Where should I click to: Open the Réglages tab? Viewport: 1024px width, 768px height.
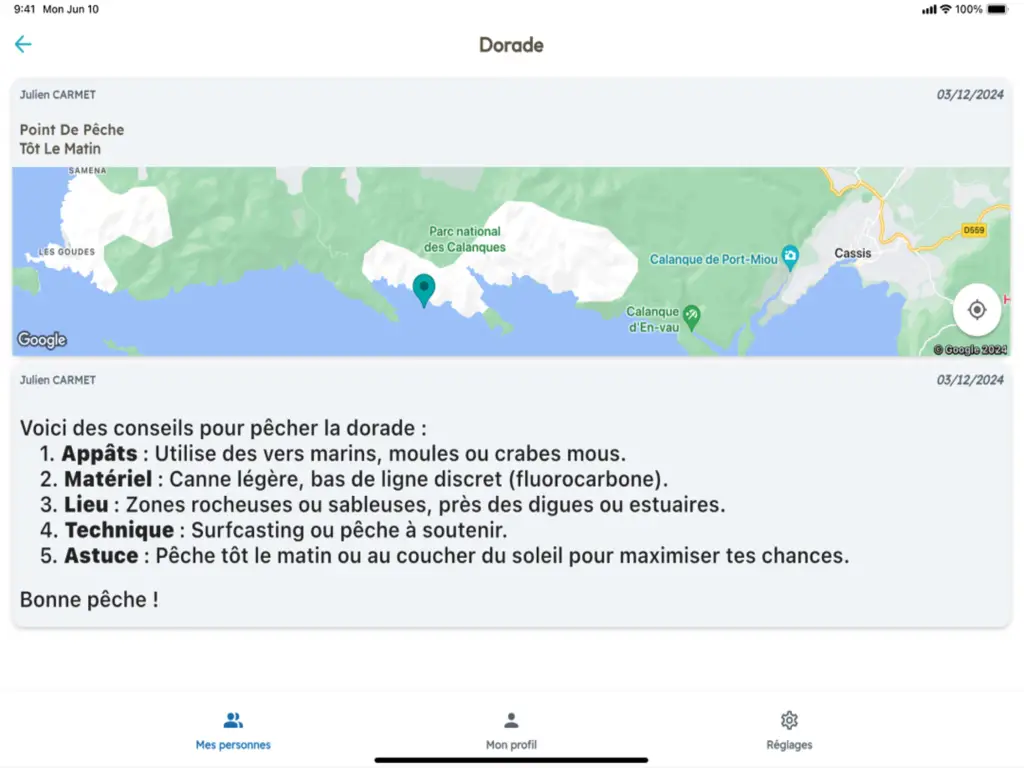click(x=789, y=744)
